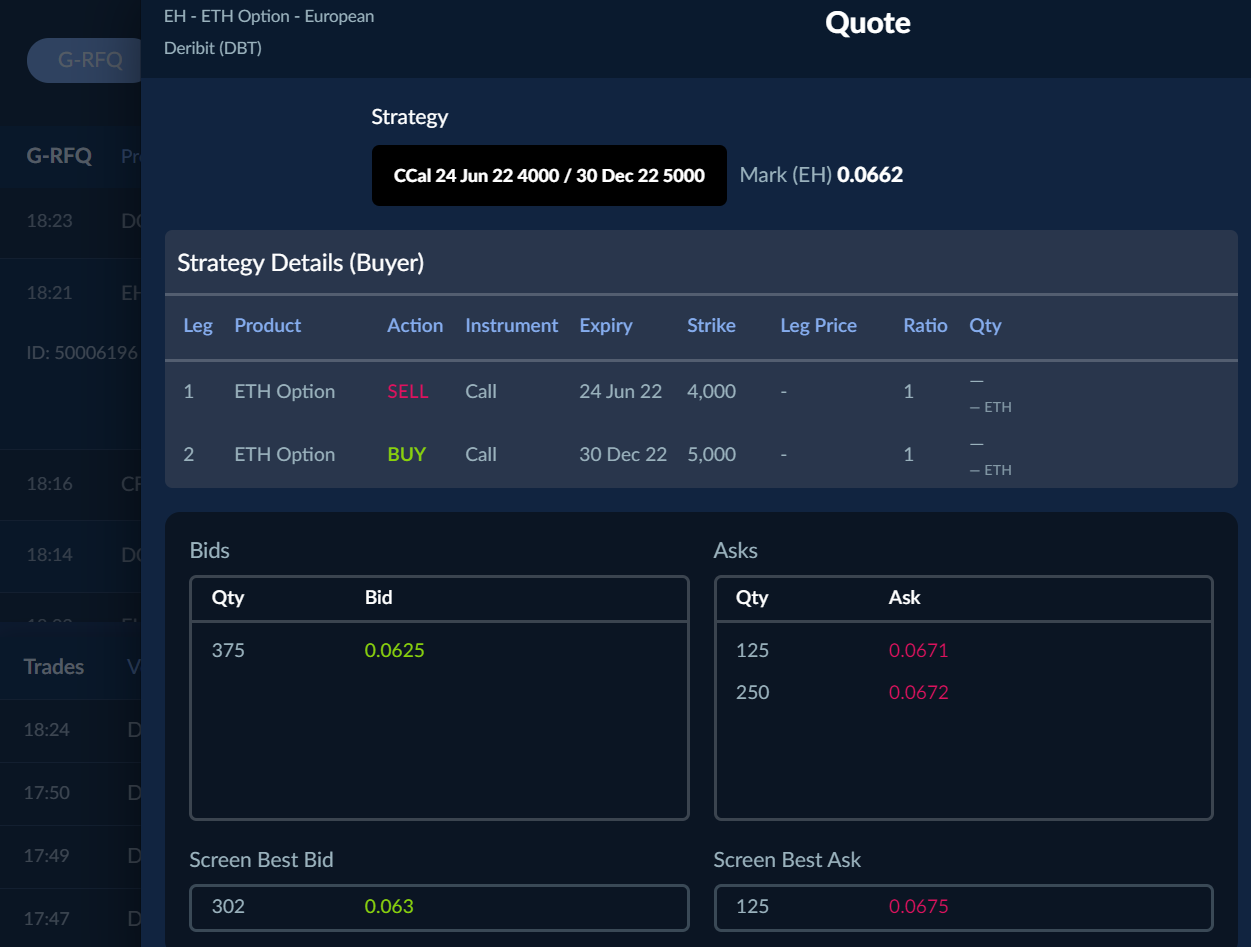The width and height of the screenshot is (1251, 947).
Task: Click Screen Best Ask 0.0675 value
Action: (918, 907)
